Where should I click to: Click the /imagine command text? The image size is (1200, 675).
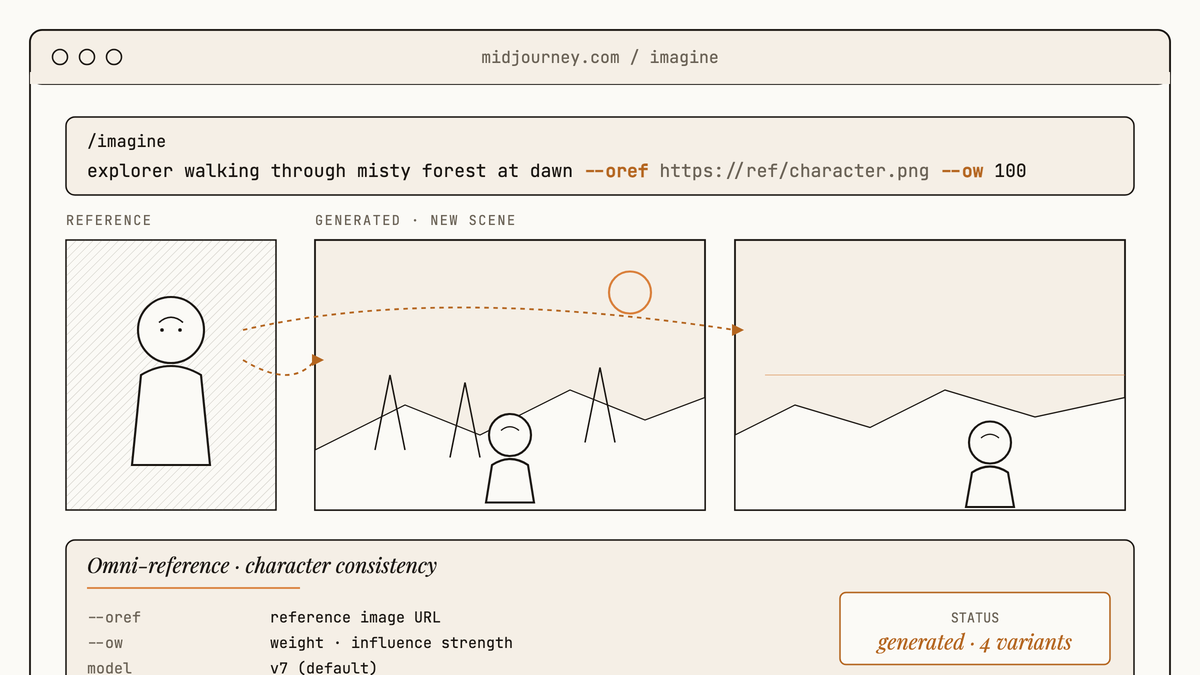126,142
